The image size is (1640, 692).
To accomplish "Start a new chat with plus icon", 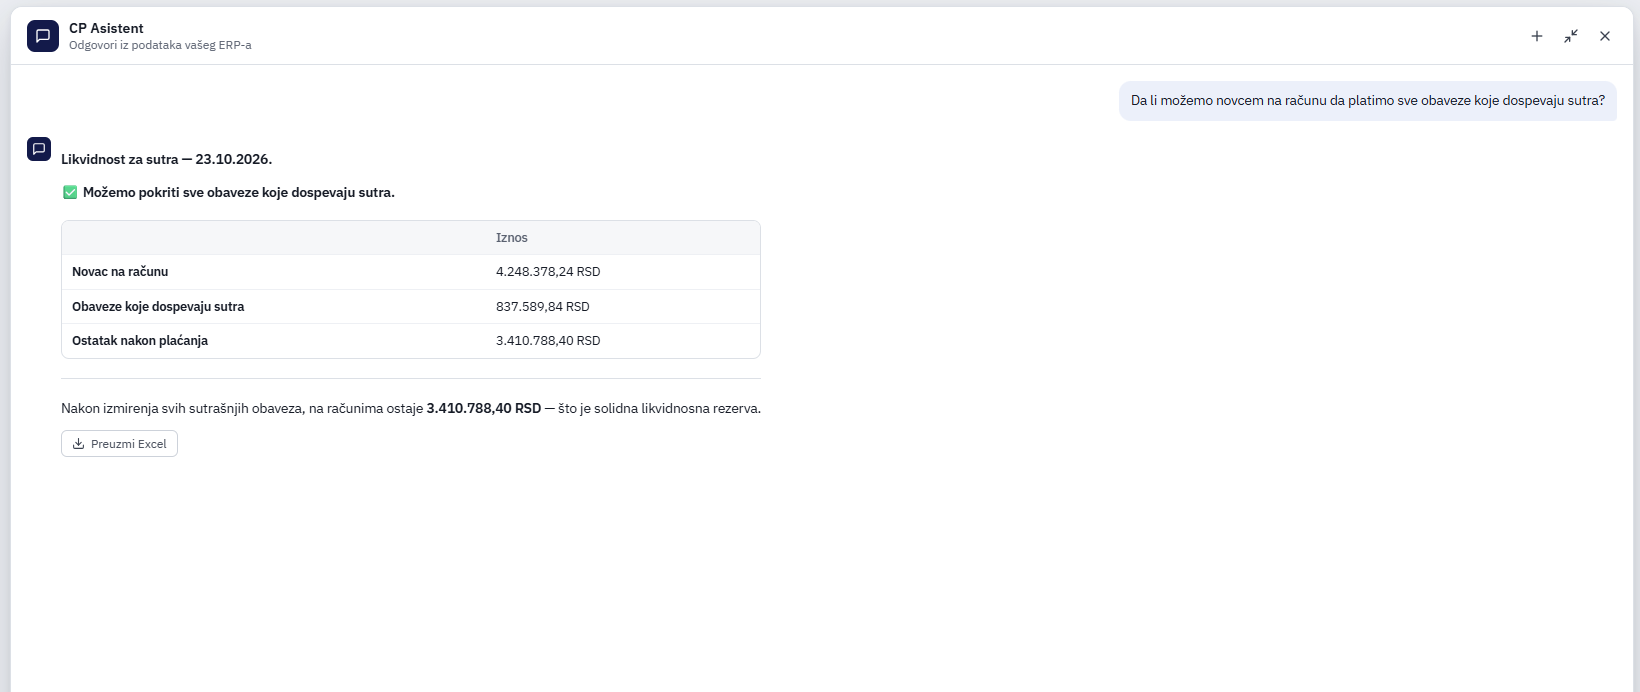I will [1537, 36].
